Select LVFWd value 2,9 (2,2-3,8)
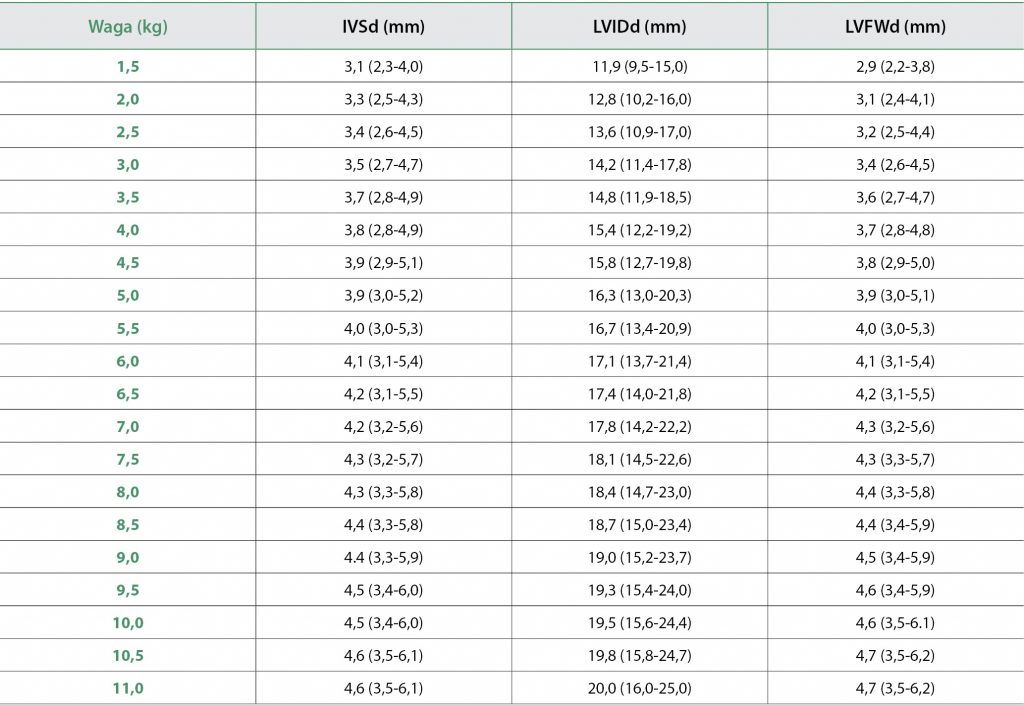Image resolution: width=1024 pixels, height=705 pixels. [x=895, y=67]
